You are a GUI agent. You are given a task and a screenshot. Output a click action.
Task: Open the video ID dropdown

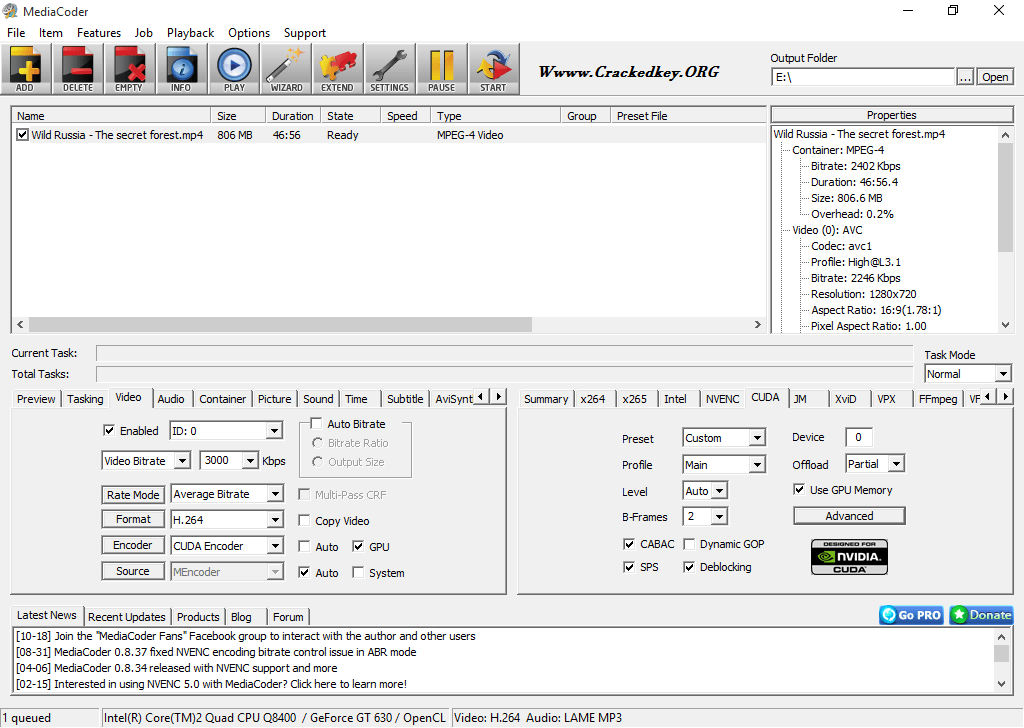[275, 431]
